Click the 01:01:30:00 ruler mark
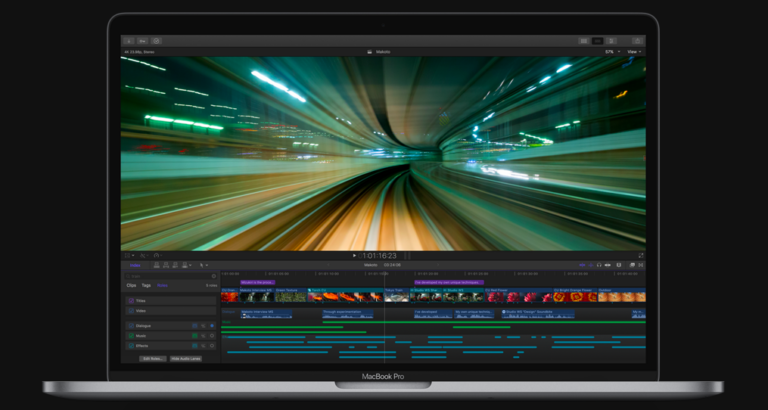The height and width of the screenshot is (410, 768). 527,274
